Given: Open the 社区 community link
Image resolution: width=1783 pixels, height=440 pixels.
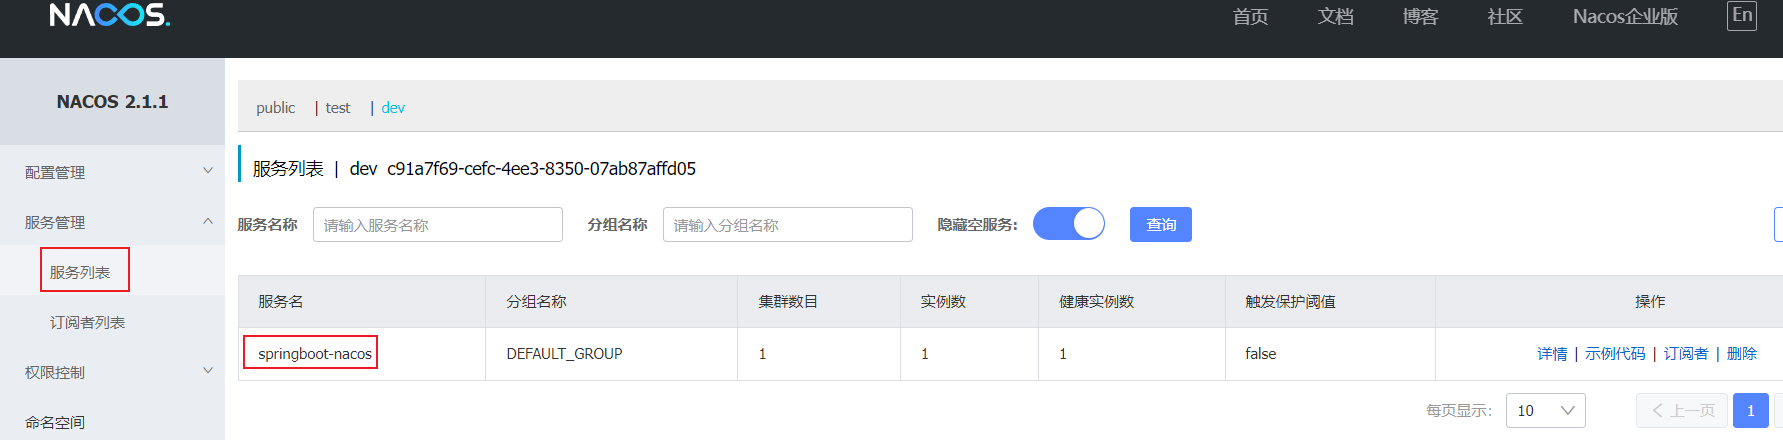Looking at the screenshot, I should pyautogui.click(x=1505, y=17).
